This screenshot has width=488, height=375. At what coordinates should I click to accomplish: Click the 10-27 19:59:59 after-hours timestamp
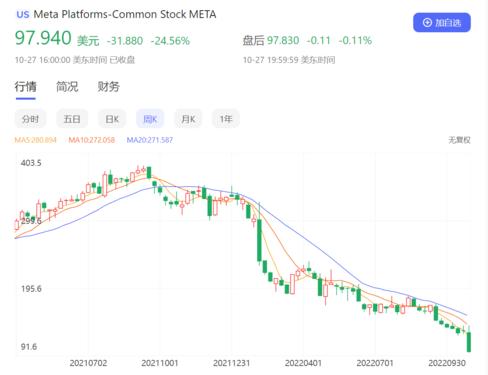click(289, 60)
